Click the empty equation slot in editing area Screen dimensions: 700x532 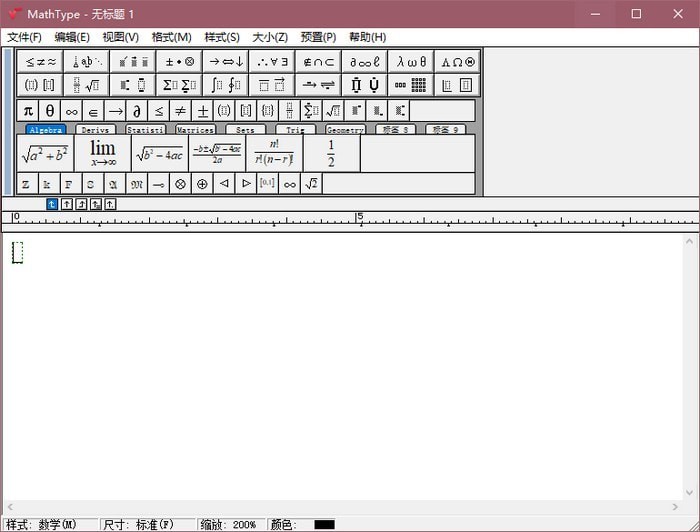[17, 253]
